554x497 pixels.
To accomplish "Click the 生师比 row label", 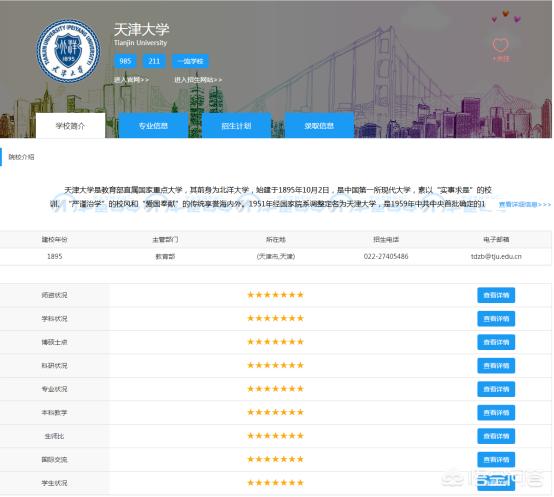I will click(54, 436).
